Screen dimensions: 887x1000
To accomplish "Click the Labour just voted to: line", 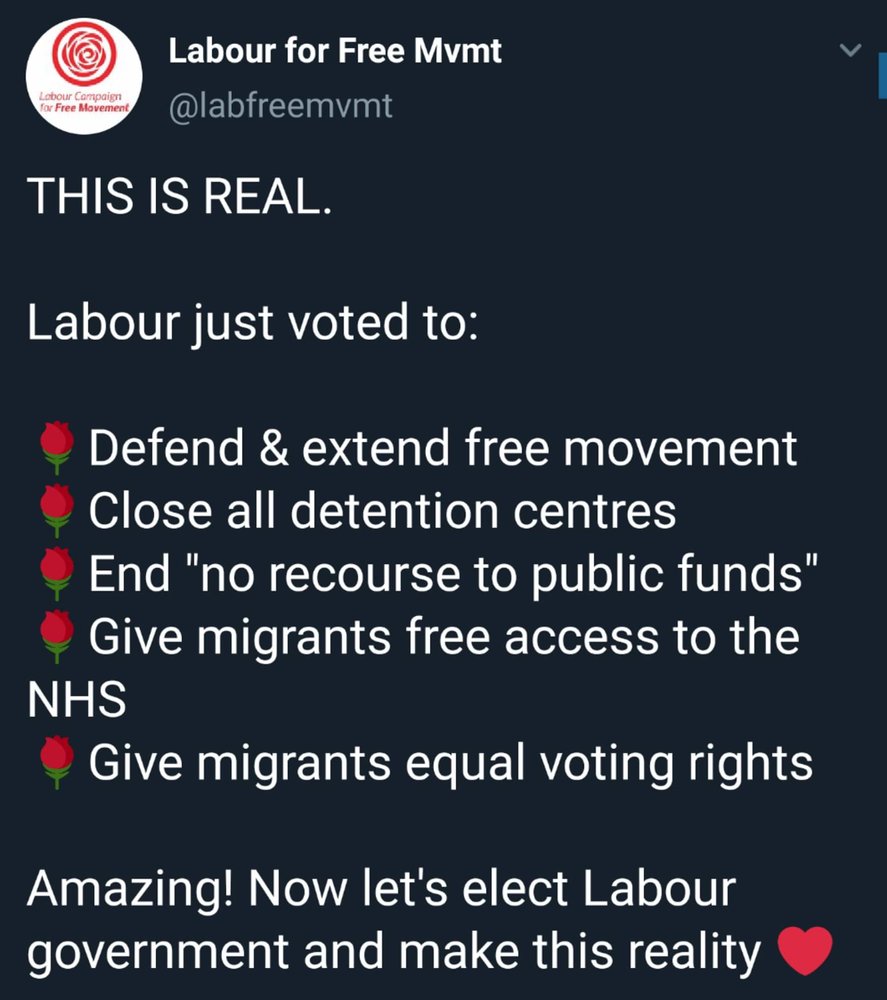I will (253, 323).
